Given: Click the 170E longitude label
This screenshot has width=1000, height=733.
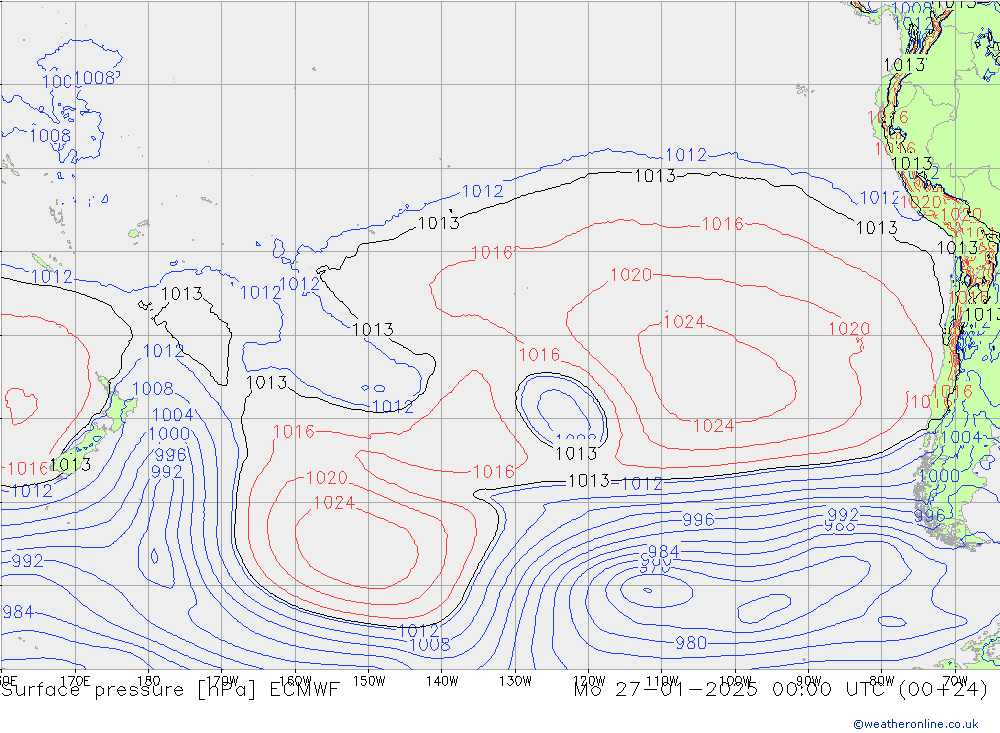Looking at the screenshot, I should pos(75,681).
